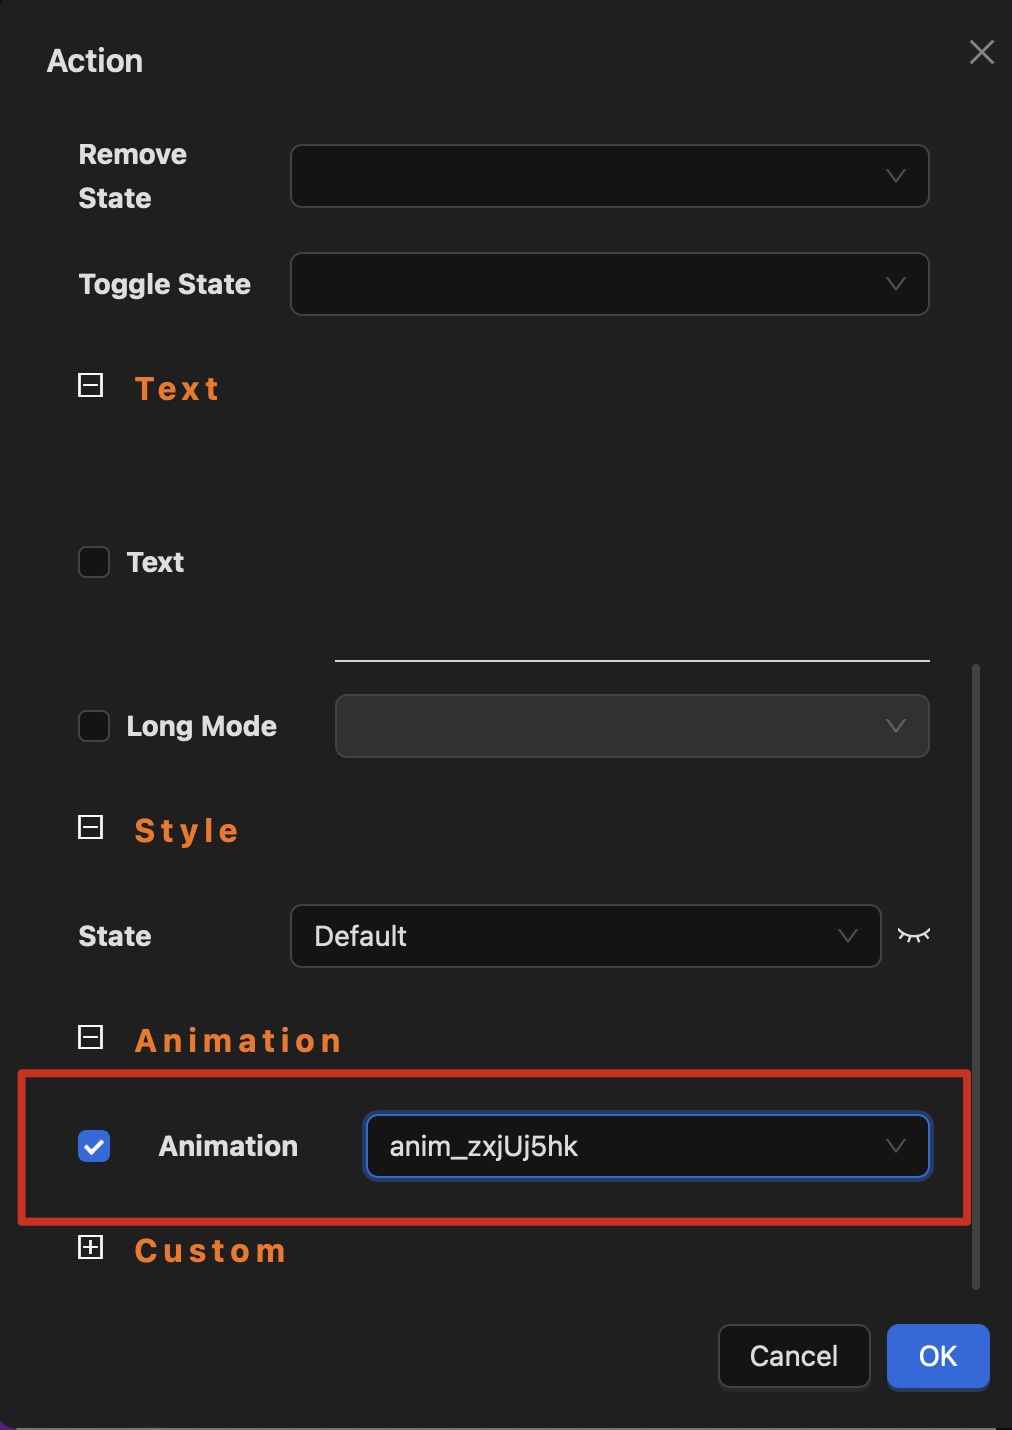Confirm changes with the OK button
Image resolution: width=1012 pixels, height=1430 pixels.
pyautogui.click(x=937, y=1356)
